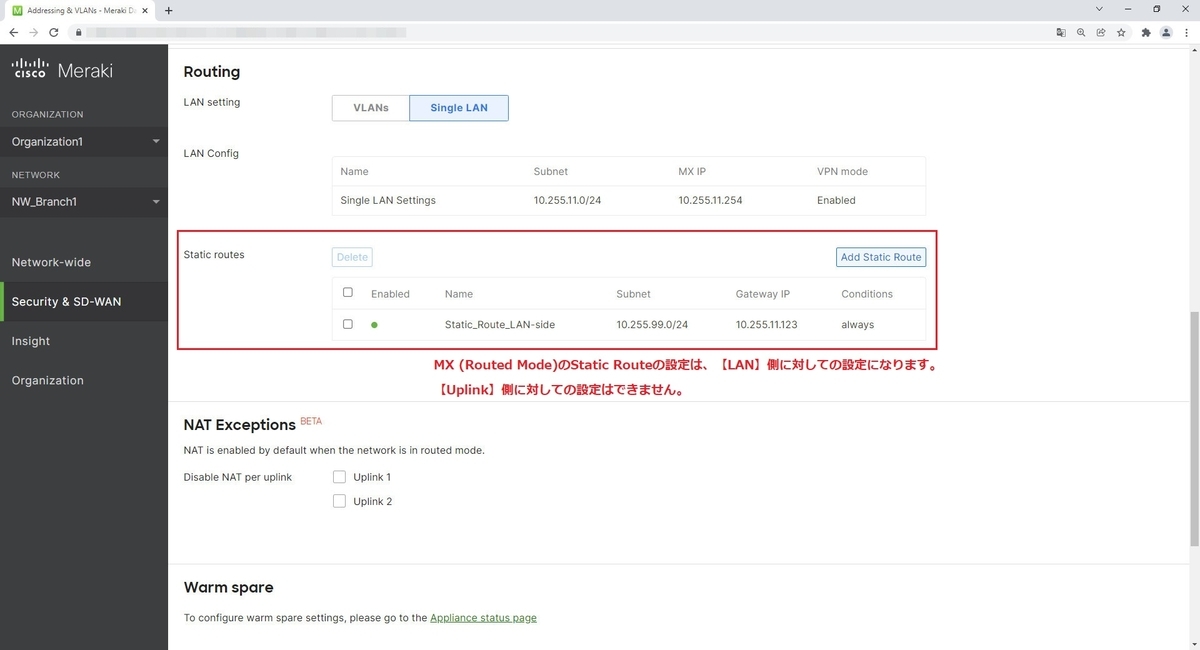The height and width of the screenshot is (650, 1200).
Task: Click the profile avatar icon
Action: [1166, 32]
